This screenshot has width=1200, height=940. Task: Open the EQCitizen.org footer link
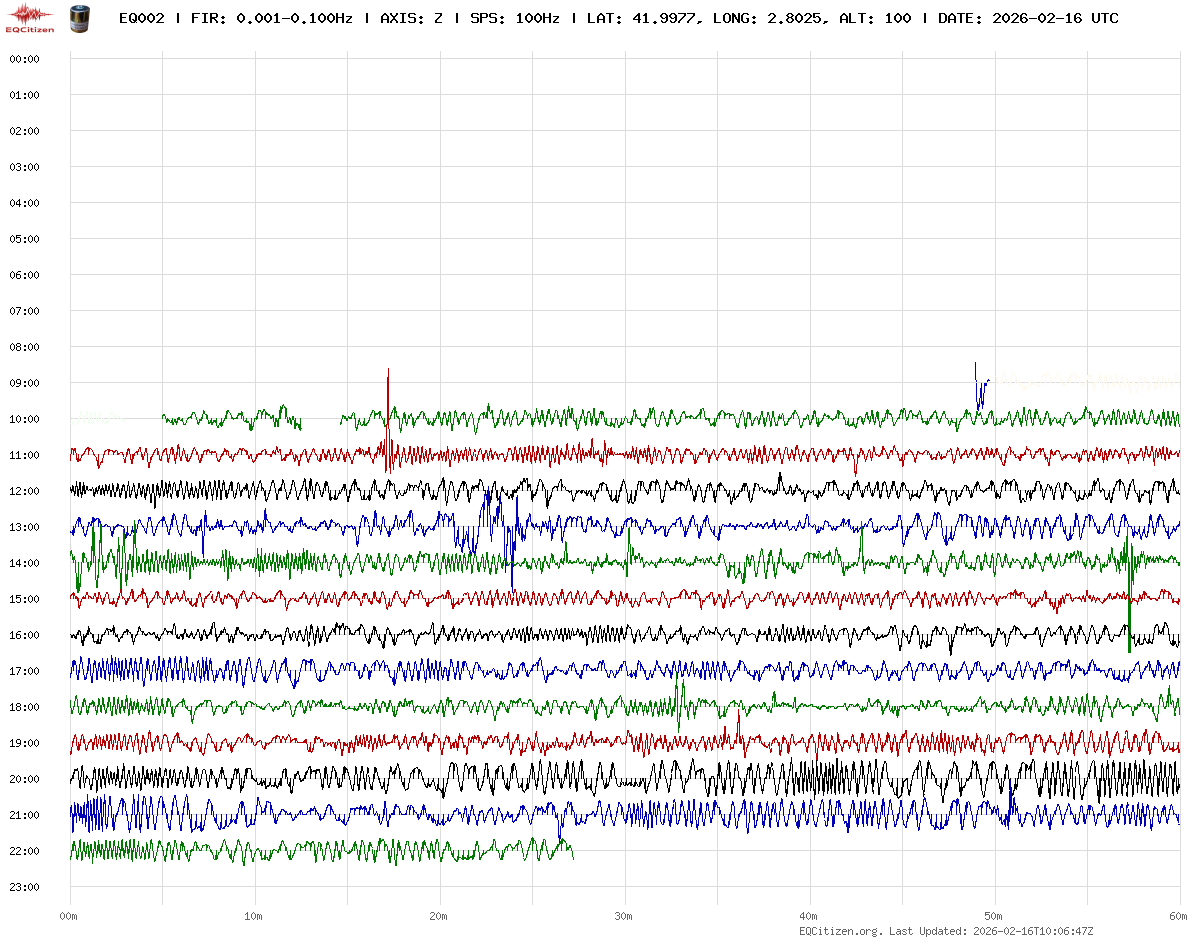click(841, 931)
